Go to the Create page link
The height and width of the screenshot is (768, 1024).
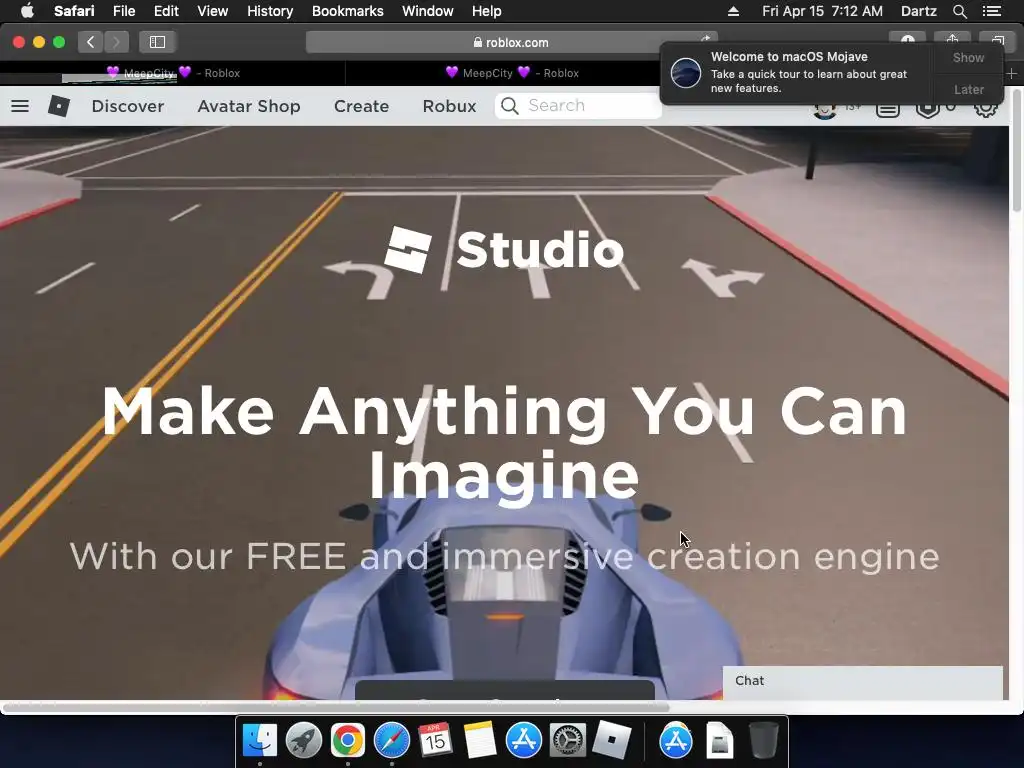361,106
